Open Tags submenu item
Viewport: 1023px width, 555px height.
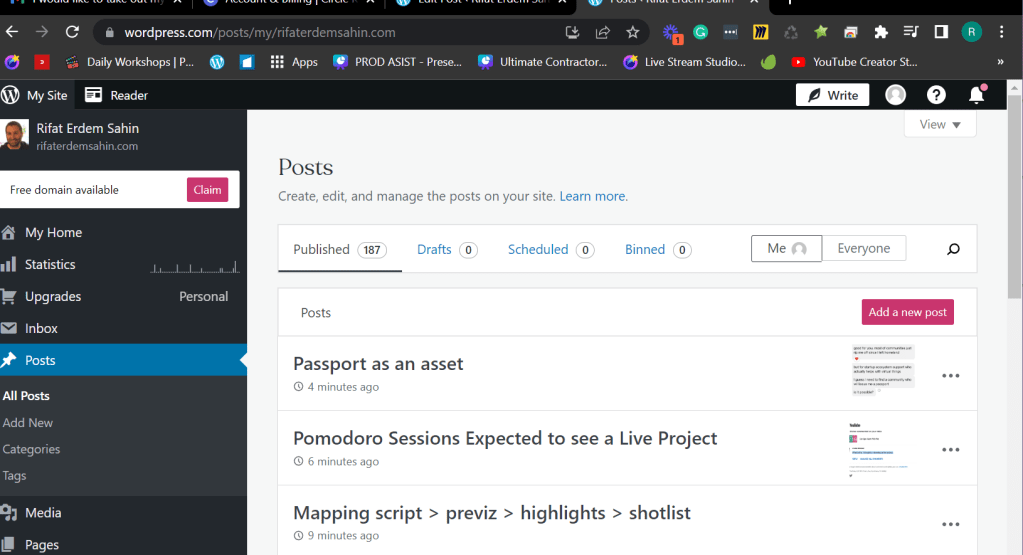tap(14, 476)
